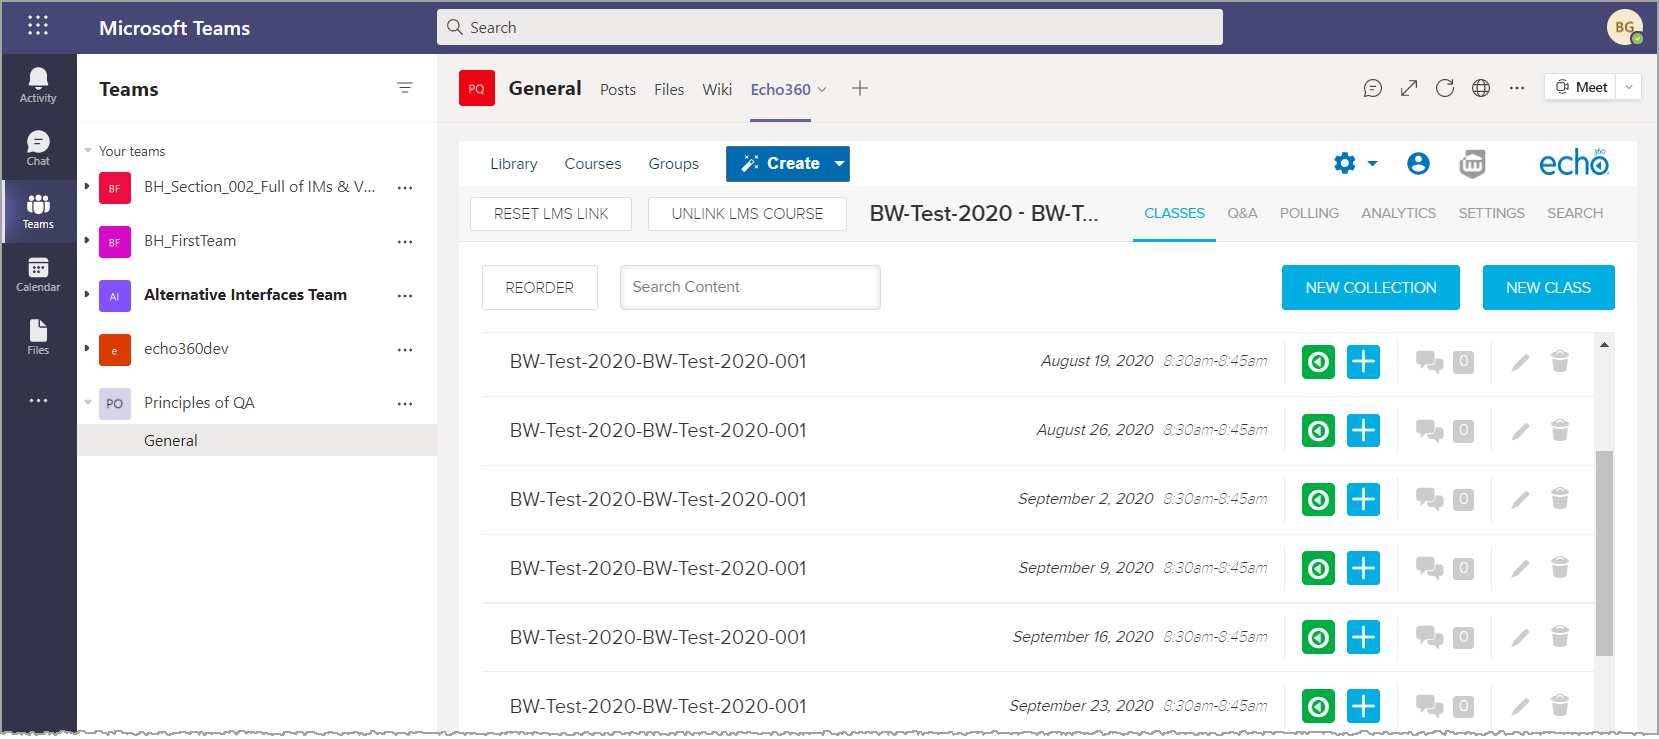Open user profile avatar BG

pos(1625,27)
